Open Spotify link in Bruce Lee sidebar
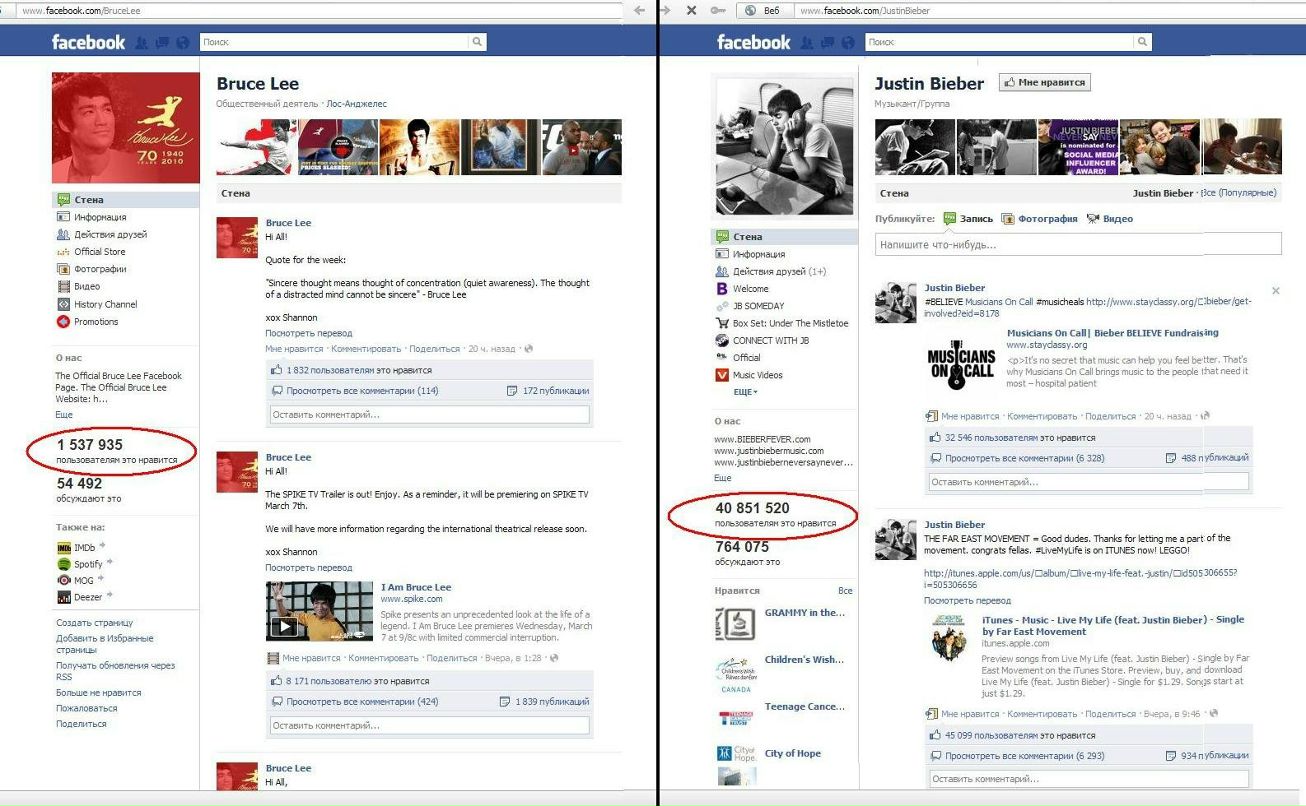The width and height of the screenshot is (1306, 806). [88, 564]
